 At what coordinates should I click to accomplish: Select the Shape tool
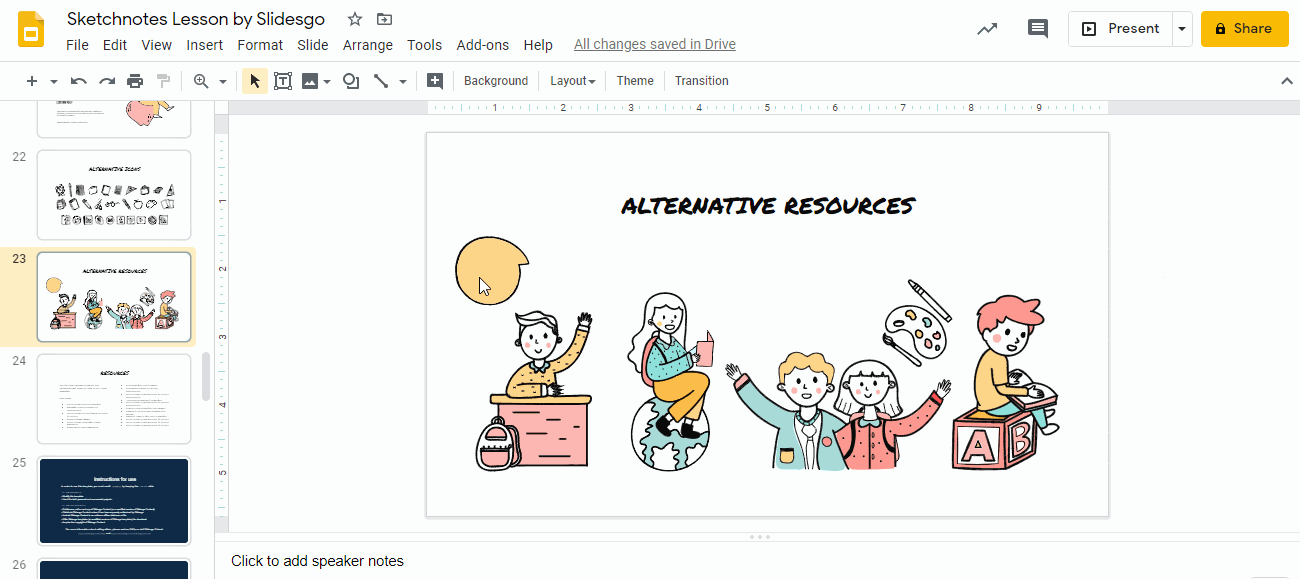(351, 81)
